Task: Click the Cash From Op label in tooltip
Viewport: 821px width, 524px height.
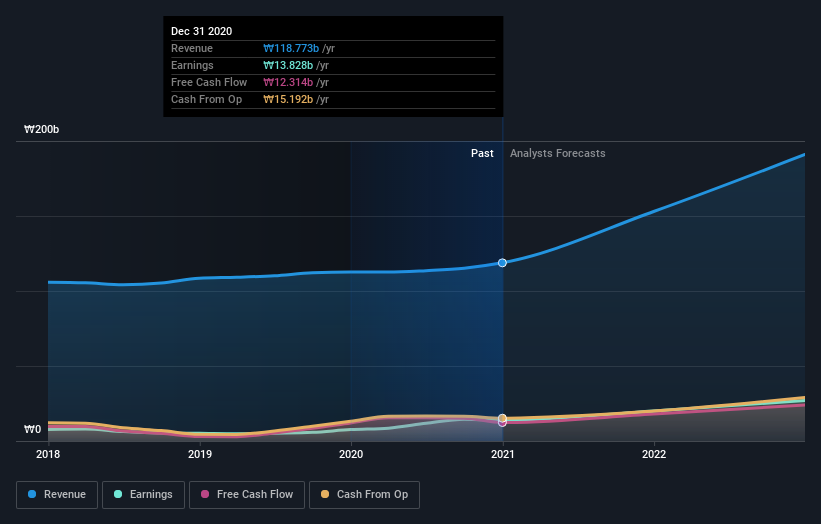Action: point(206,99)
